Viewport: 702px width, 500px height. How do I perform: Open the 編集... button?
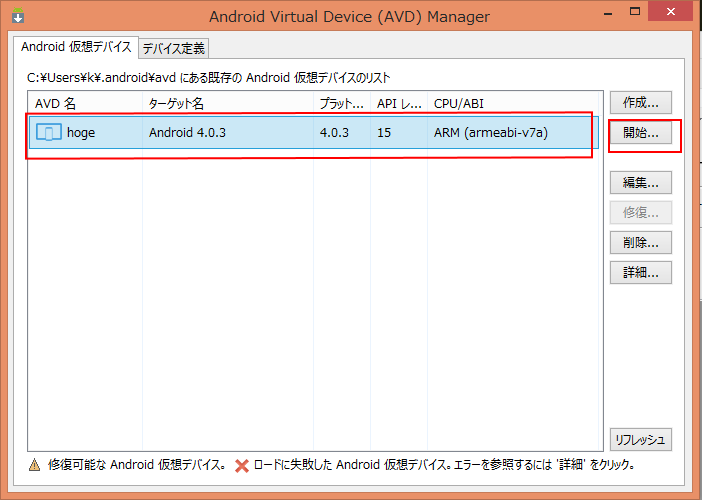pyautogui.click(x=641, y=183)
